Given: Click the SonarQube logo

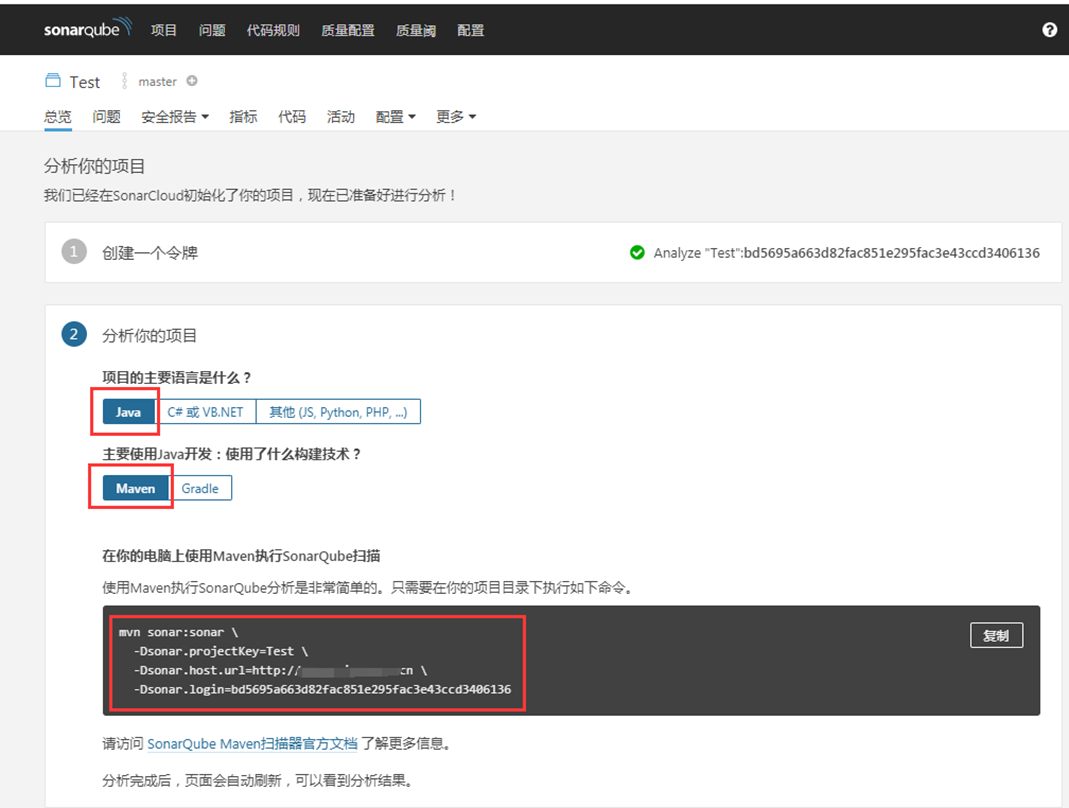Looking at the screenshot, I should pyautogui.click(x=87, y=29).
